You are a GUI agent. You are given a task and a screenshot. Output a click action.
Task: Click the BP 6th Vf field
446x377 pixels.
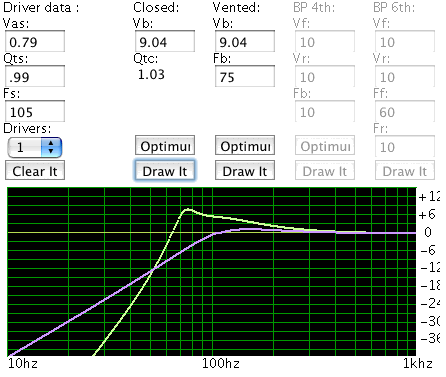pos(405,41)
